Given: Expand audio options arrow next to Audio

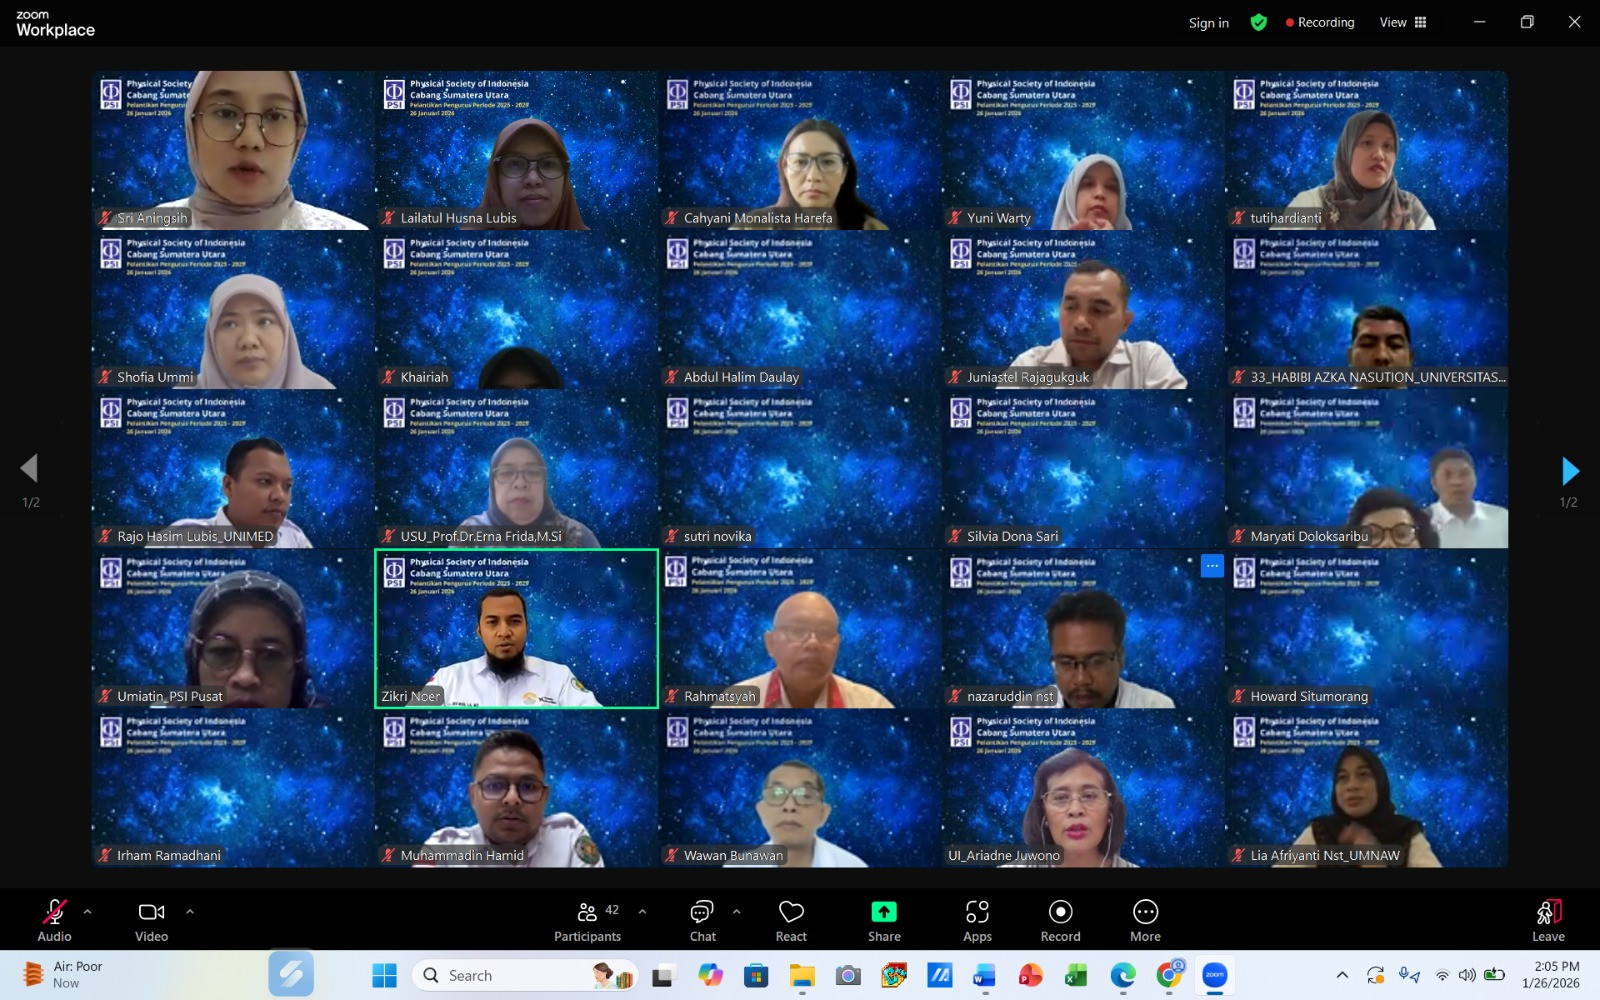Looking at the screenshot, I should (x=88, y=911).
